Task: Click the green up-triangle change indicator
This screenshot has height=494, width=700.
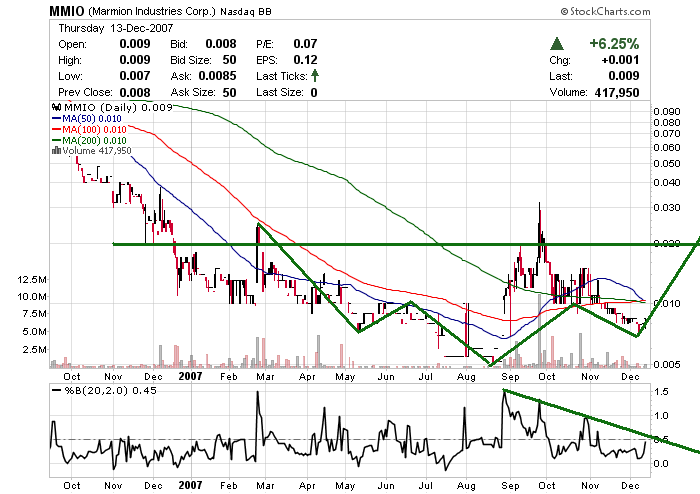Action: [557, 44]
